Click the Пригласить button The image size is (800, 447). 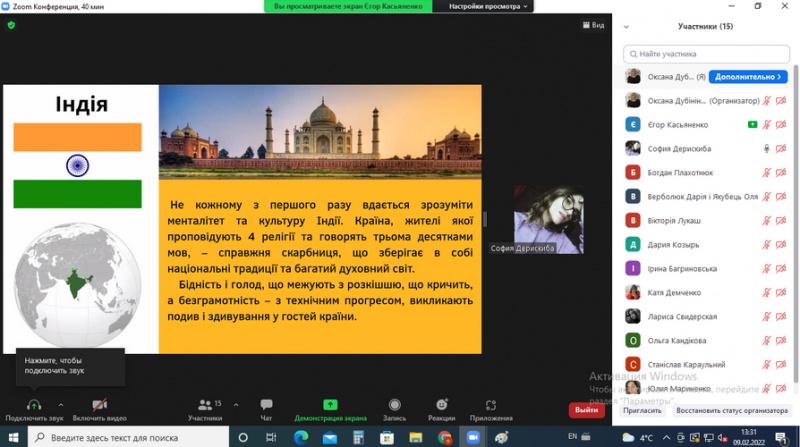pyautogui.click(x=643, y=410)
